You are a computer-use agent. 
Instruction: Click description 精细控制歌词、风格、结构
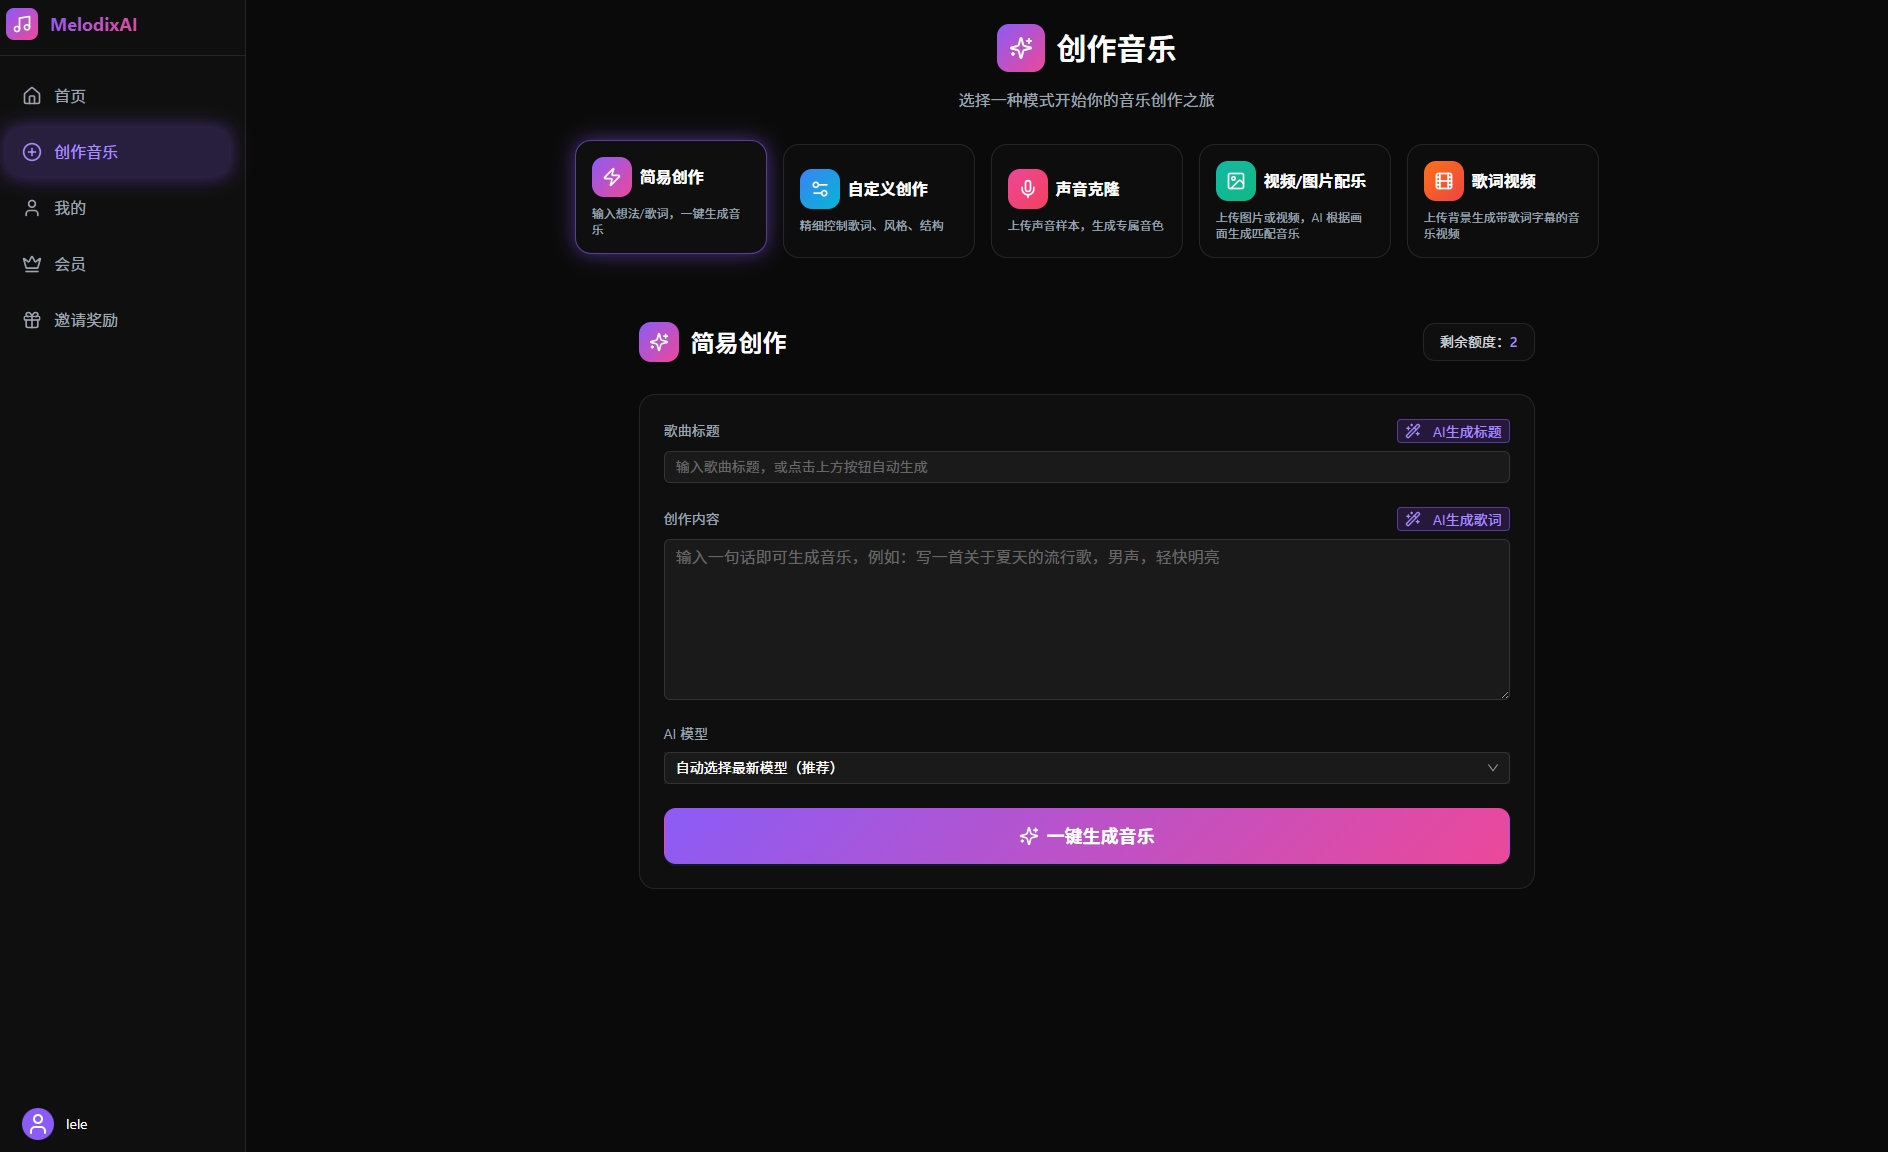[872, 226]
